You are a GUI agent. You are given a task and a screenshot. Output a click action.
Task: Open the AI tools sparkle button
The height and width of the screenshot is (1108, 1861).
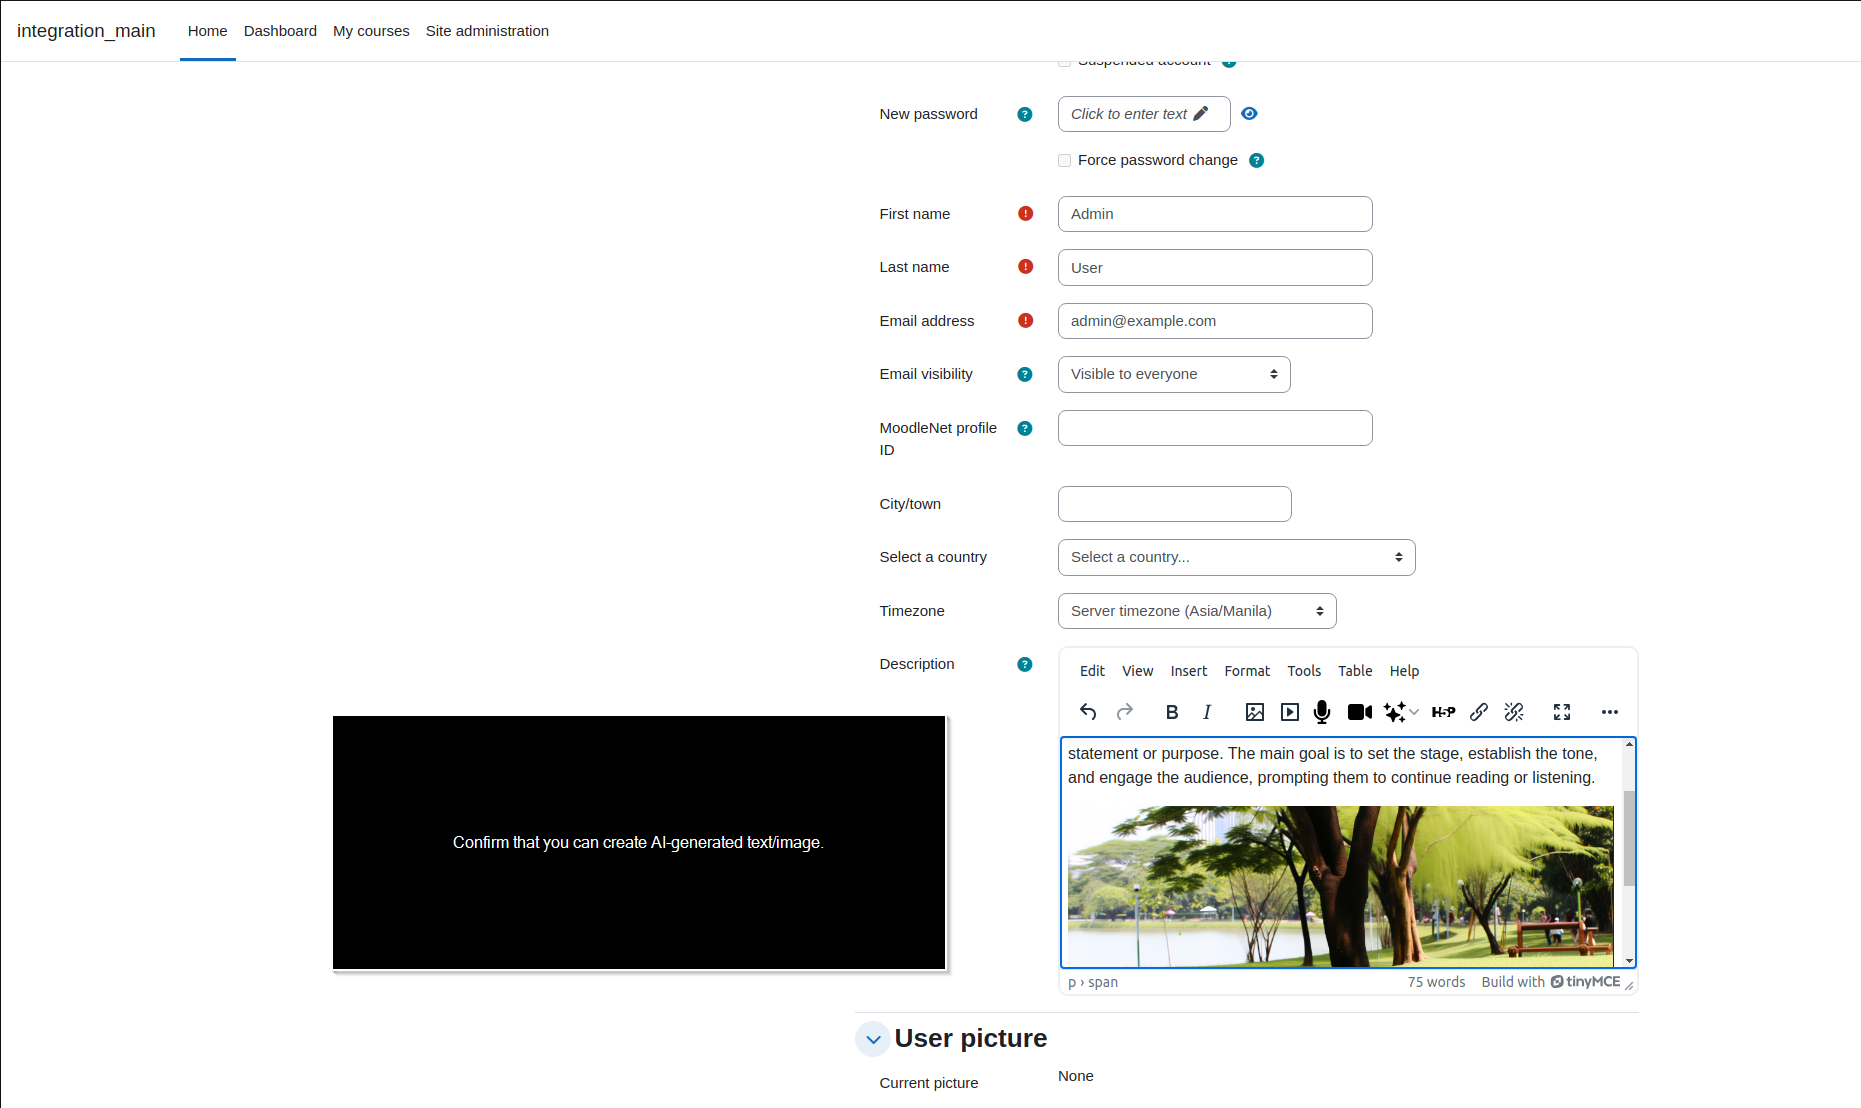click(x=1395, y=712)
